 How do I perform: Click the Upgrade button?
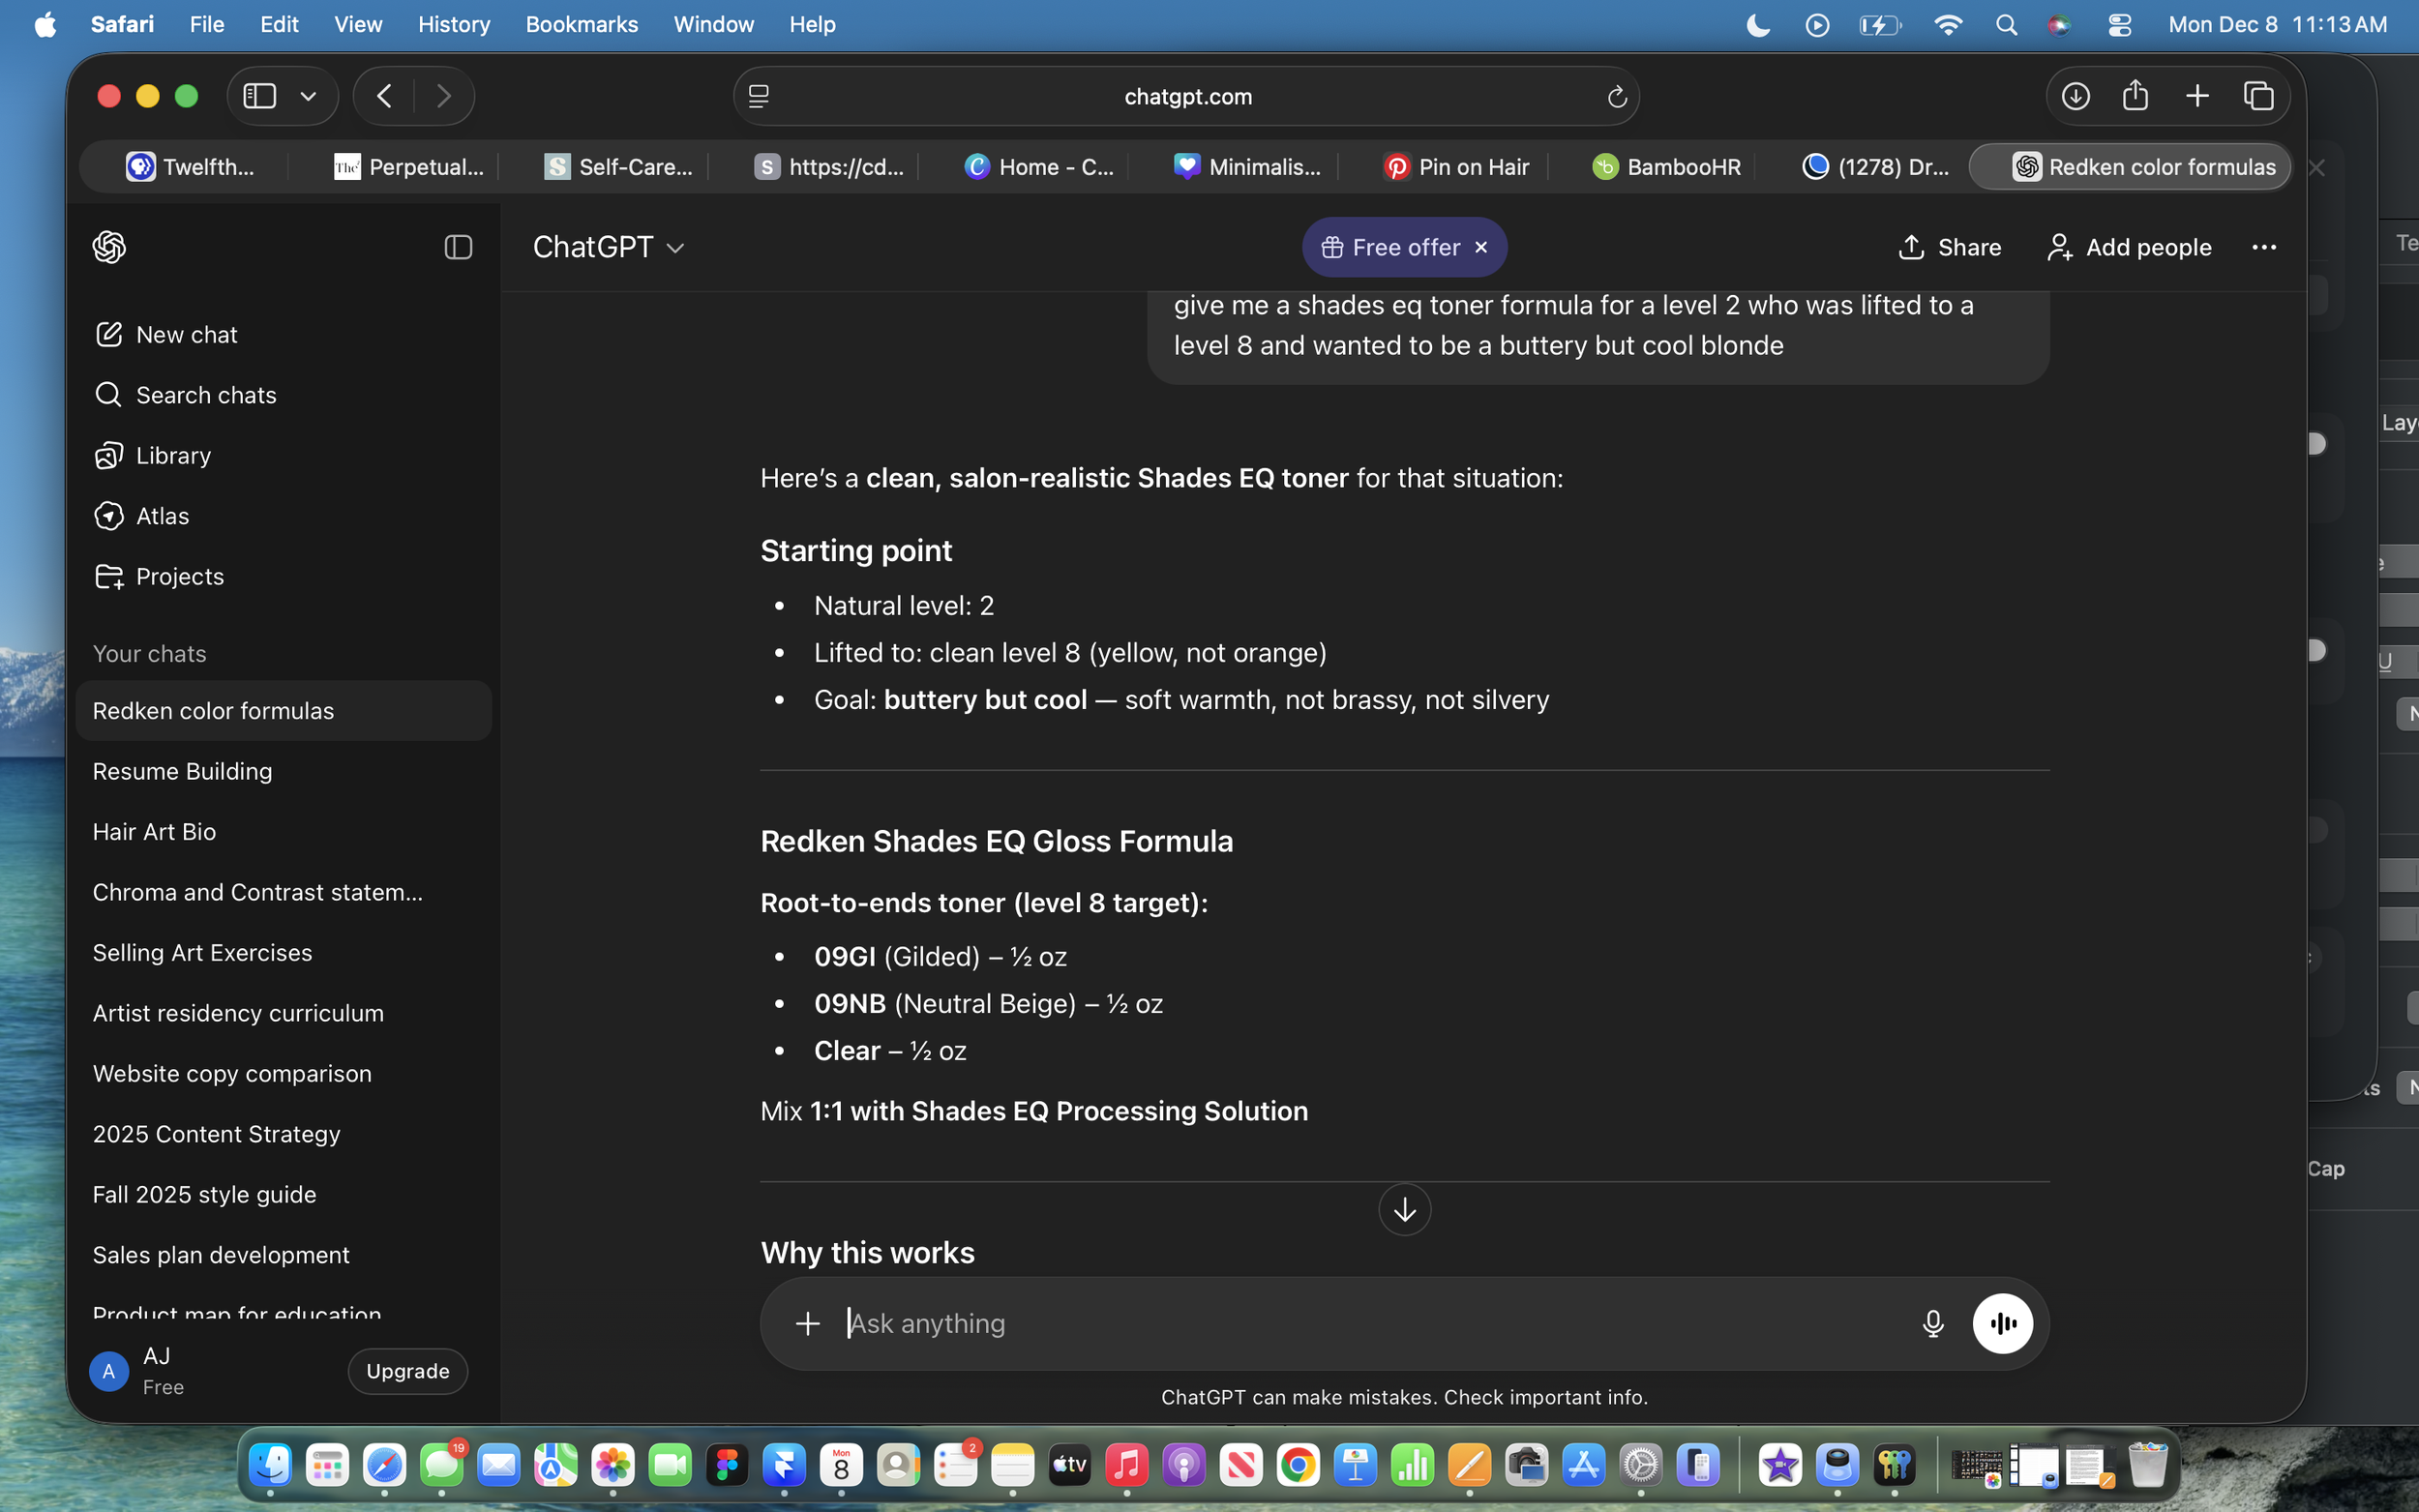408,1371
